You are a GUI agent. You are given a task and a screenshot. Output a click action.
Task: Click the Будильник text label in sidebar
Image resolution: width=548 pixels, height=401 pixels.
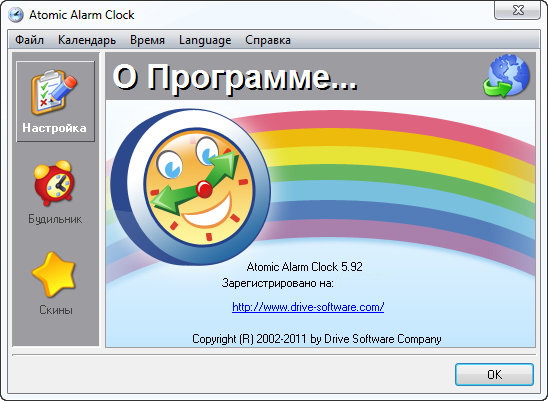pyautogui.click(x=55, y=219)
